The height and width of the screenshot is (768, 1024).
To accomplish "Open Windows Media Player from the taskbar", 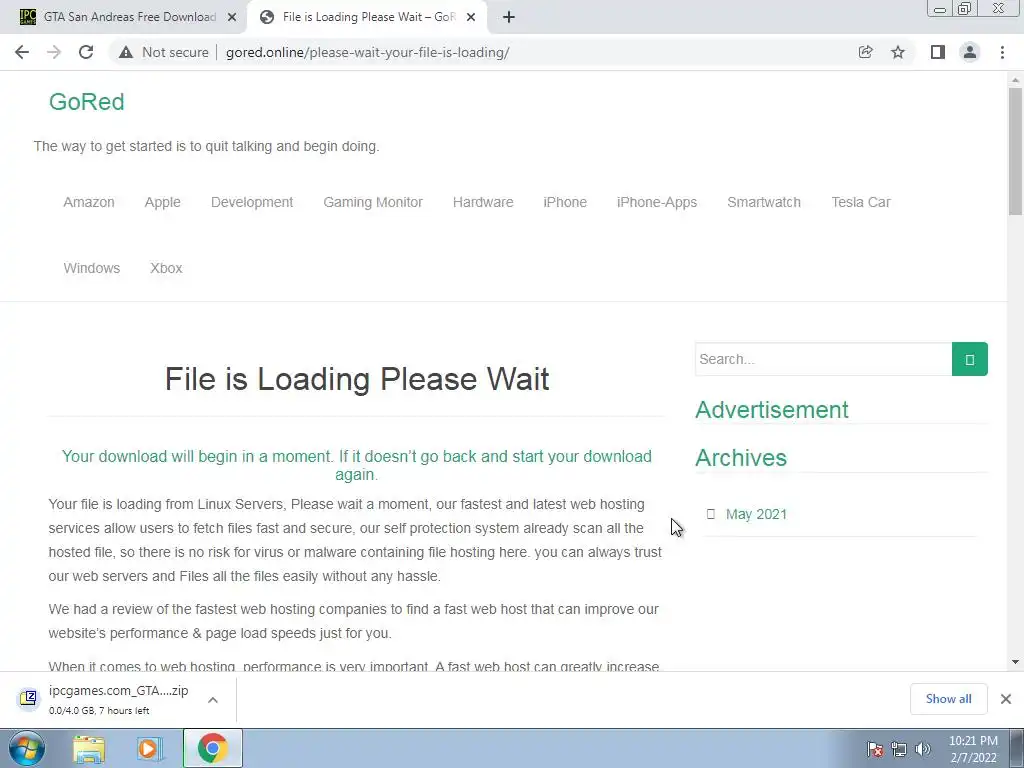I will tap(149, 749).
